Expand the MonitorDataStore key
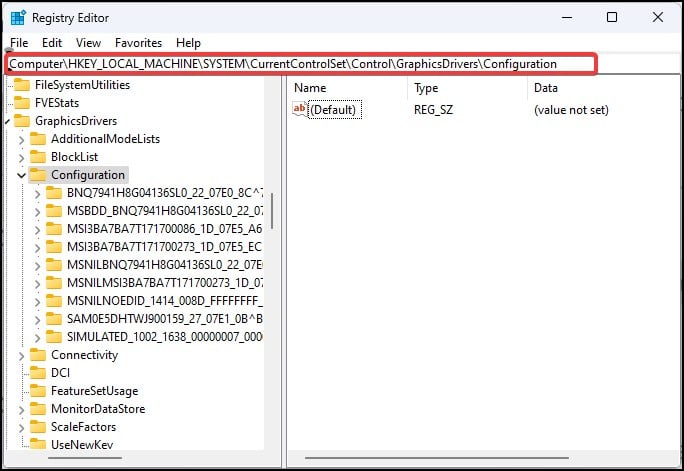 click(21, 410)
